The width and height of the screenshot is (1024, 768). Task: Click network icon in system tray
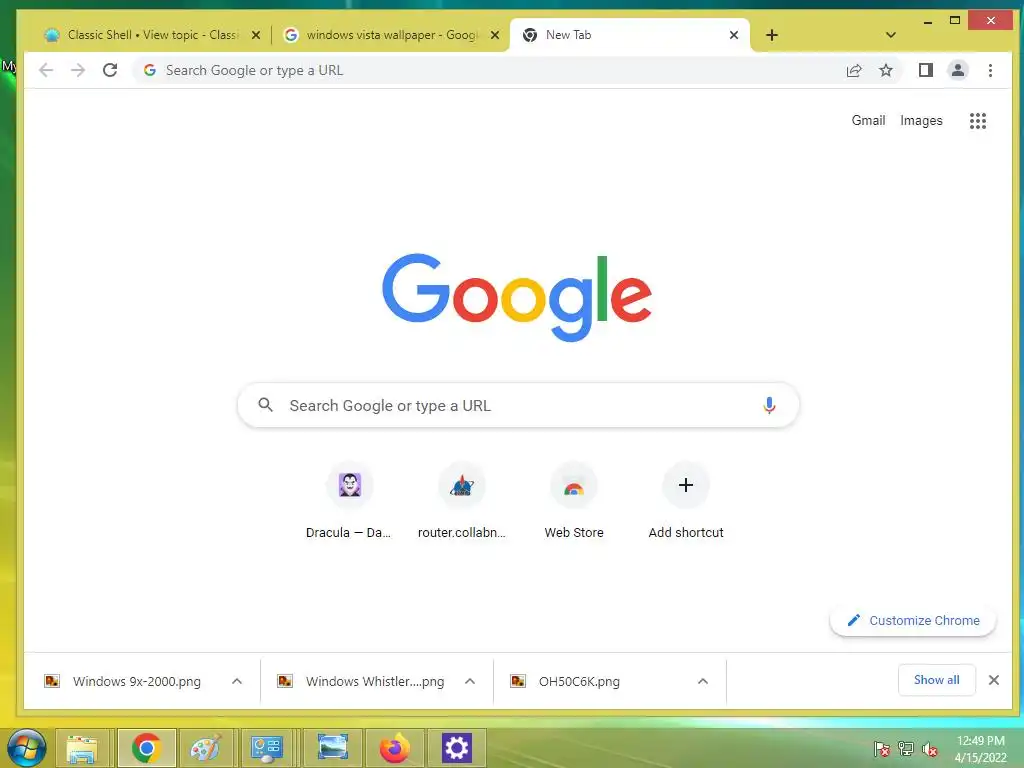tap(906, 748)
